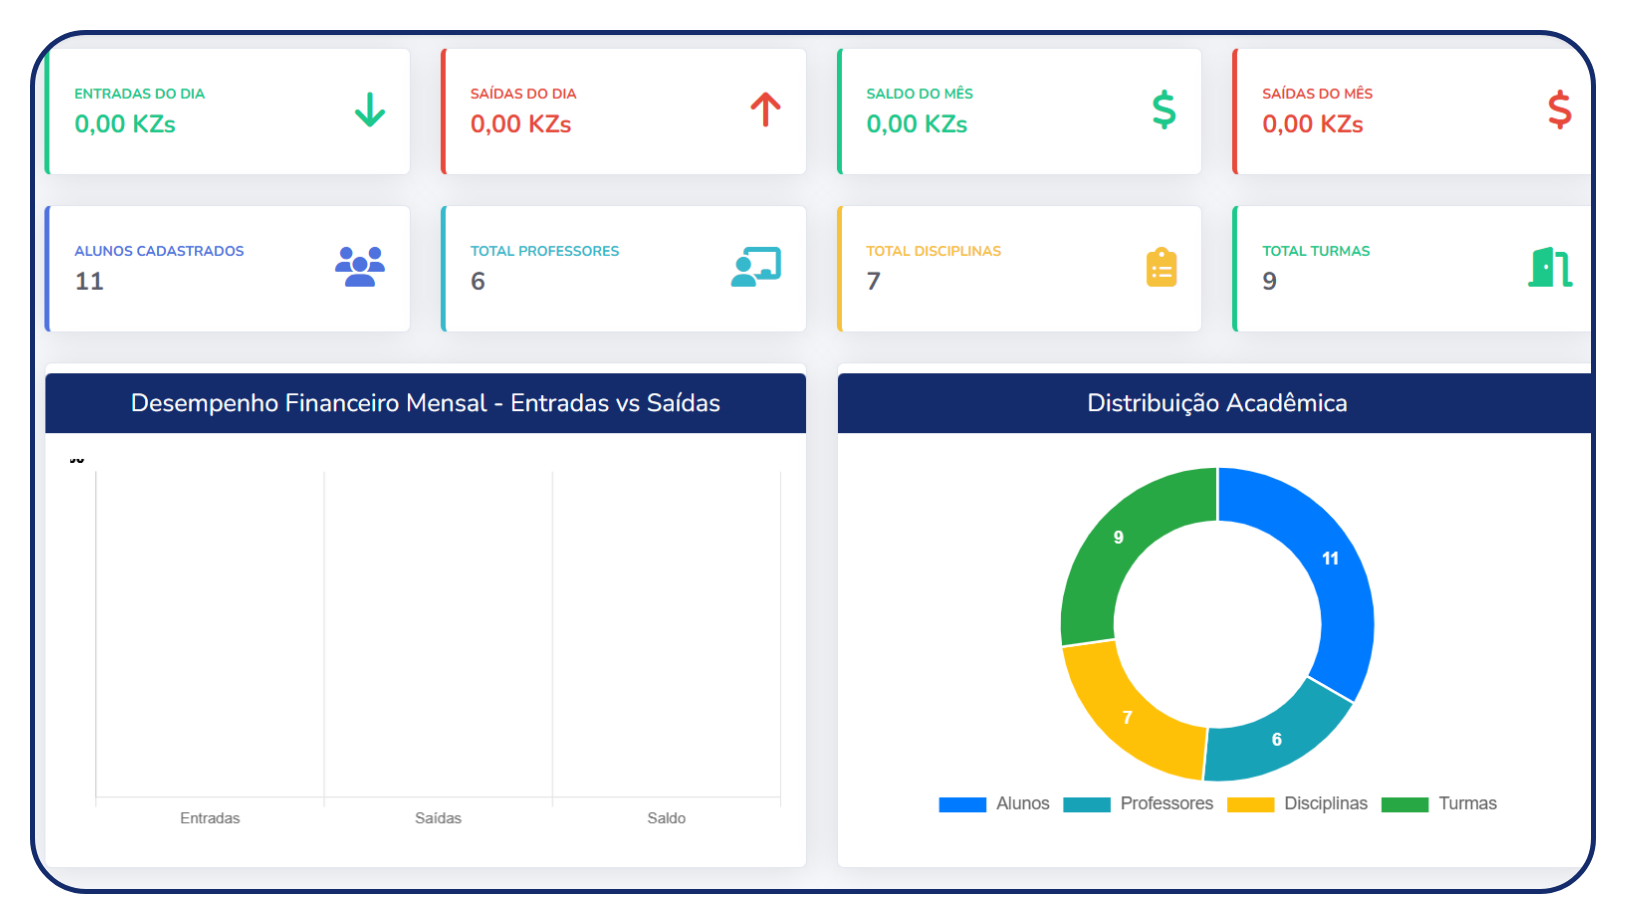Click the red dollar sign icon
Screen dimensions: 1626x924
tap(1558, 110)
